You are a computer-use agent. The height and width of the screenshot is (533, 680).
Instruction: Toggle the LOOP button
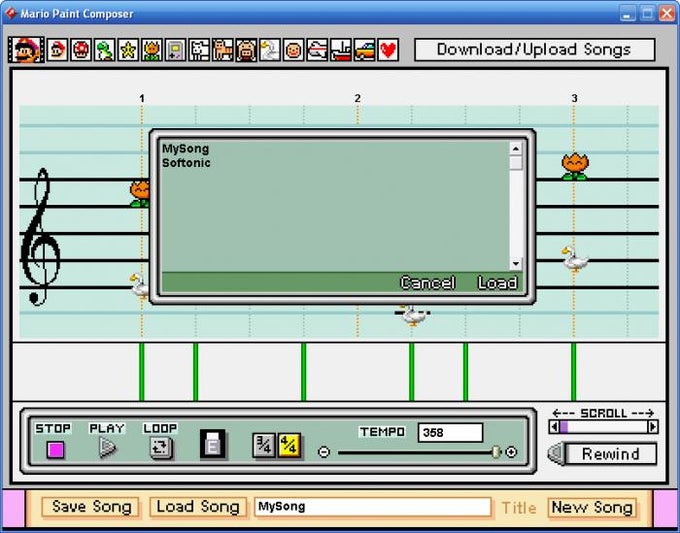click(x=161, y=448)
